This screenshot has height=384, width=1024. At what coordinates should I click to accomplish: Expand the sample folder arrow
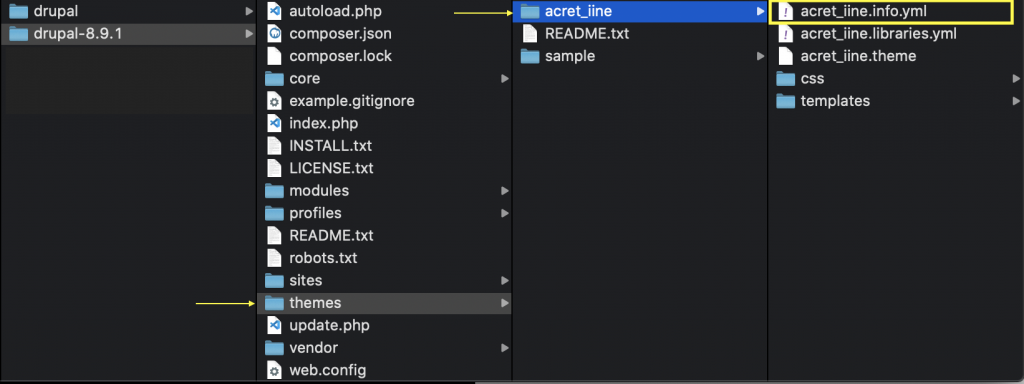click(760, 56)
